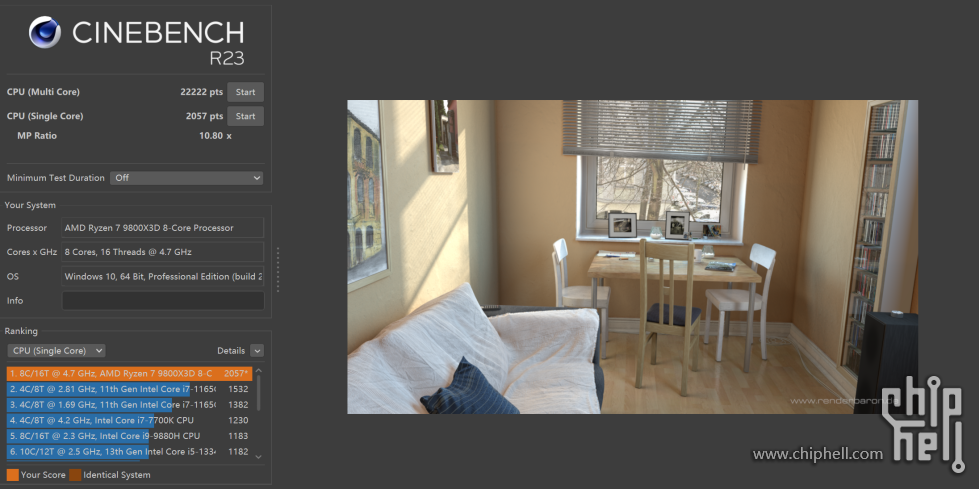Select ranking row 6 13th Gen Core i5
The width and height of the screenshot is (979, 489).
point(129,452)
